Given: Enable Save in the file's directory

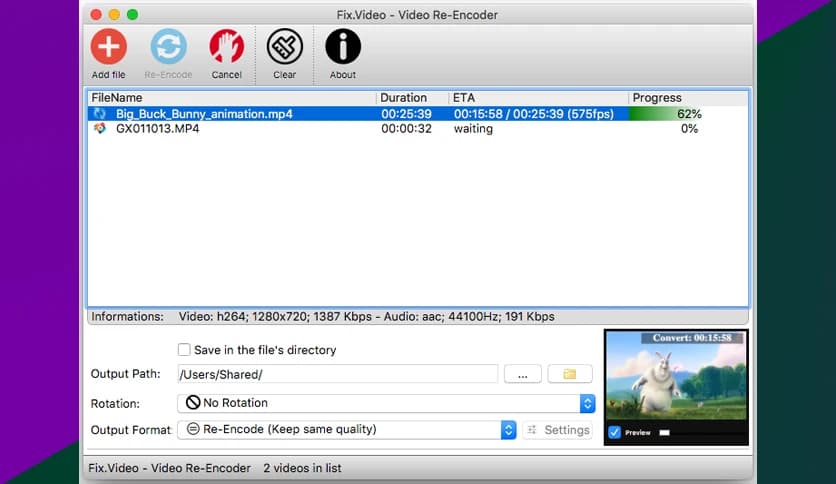Looking at the screenshot, I should [x=184, y=350].
